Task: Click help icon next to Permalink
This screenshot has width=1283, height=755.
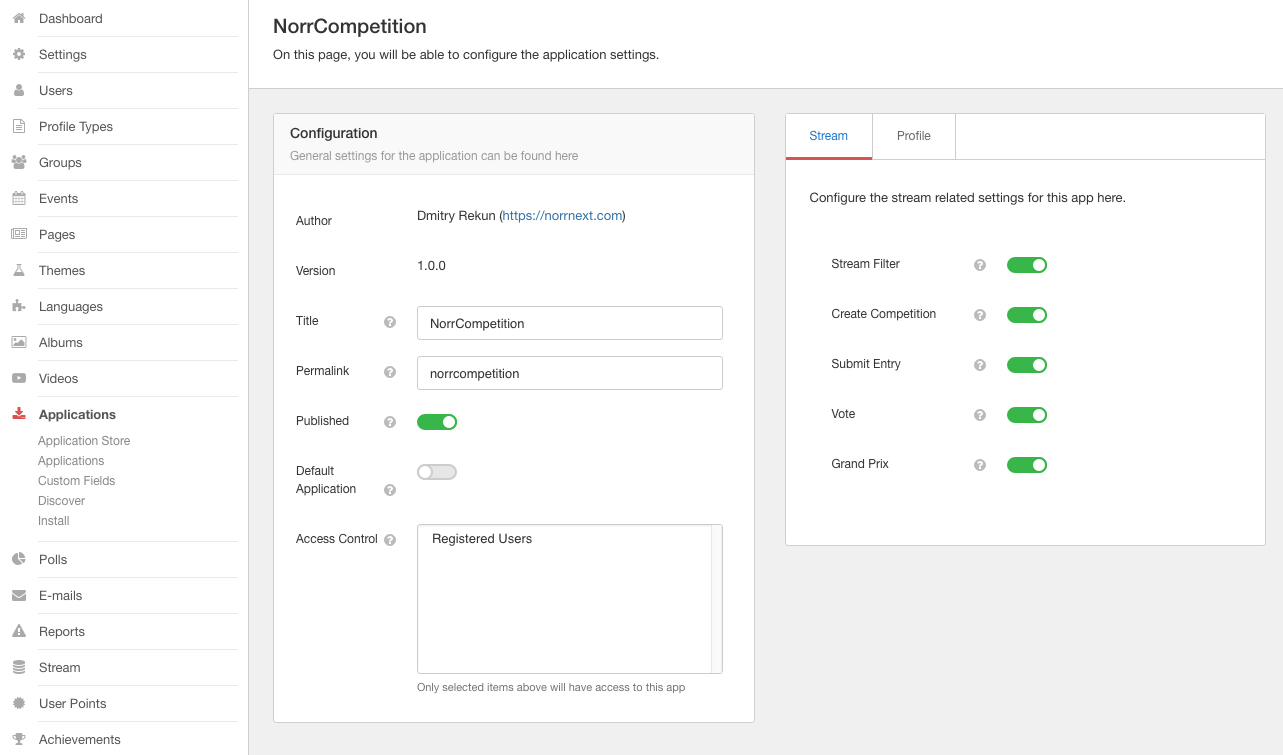Action: click(x=390, y=372)
